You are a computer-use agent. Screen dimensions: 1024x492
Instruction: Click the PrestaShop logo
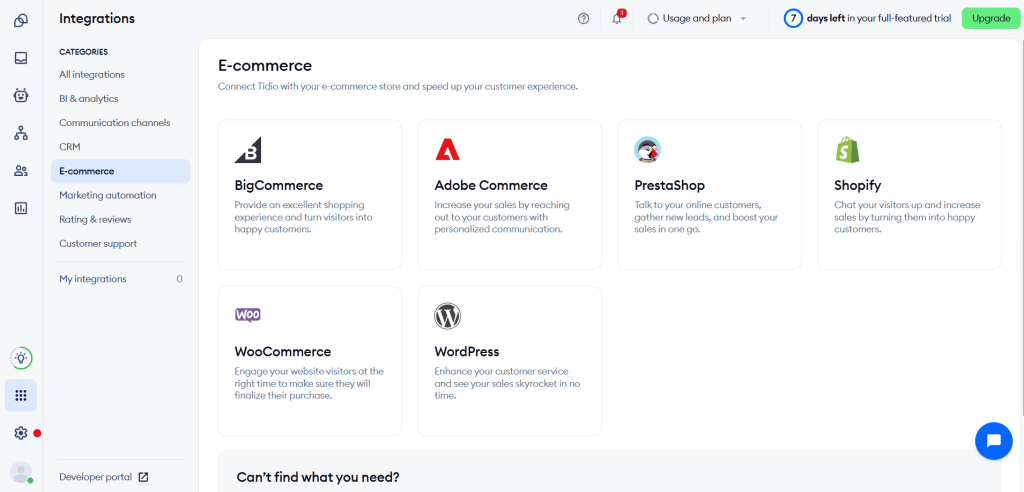click(x=648, y=150)
